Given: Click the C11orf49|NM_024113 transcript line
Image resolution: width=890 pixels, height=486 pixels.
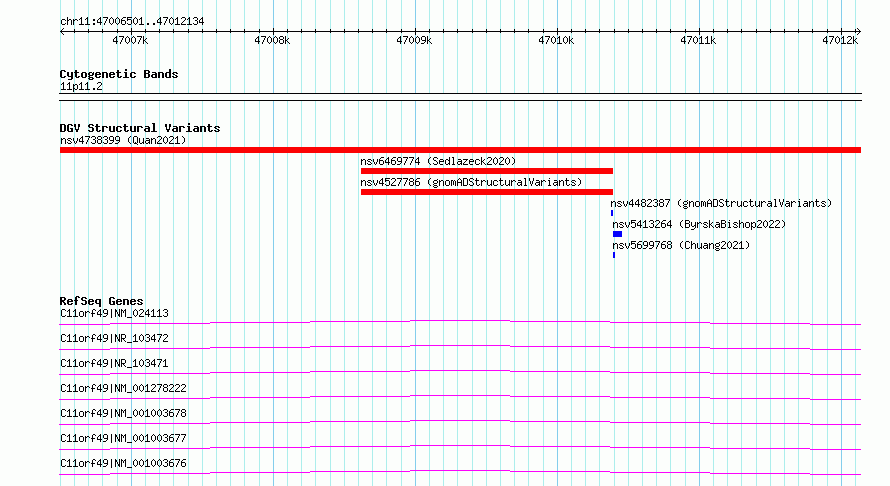Looking at the screenshot, I should tap(460, 322).
